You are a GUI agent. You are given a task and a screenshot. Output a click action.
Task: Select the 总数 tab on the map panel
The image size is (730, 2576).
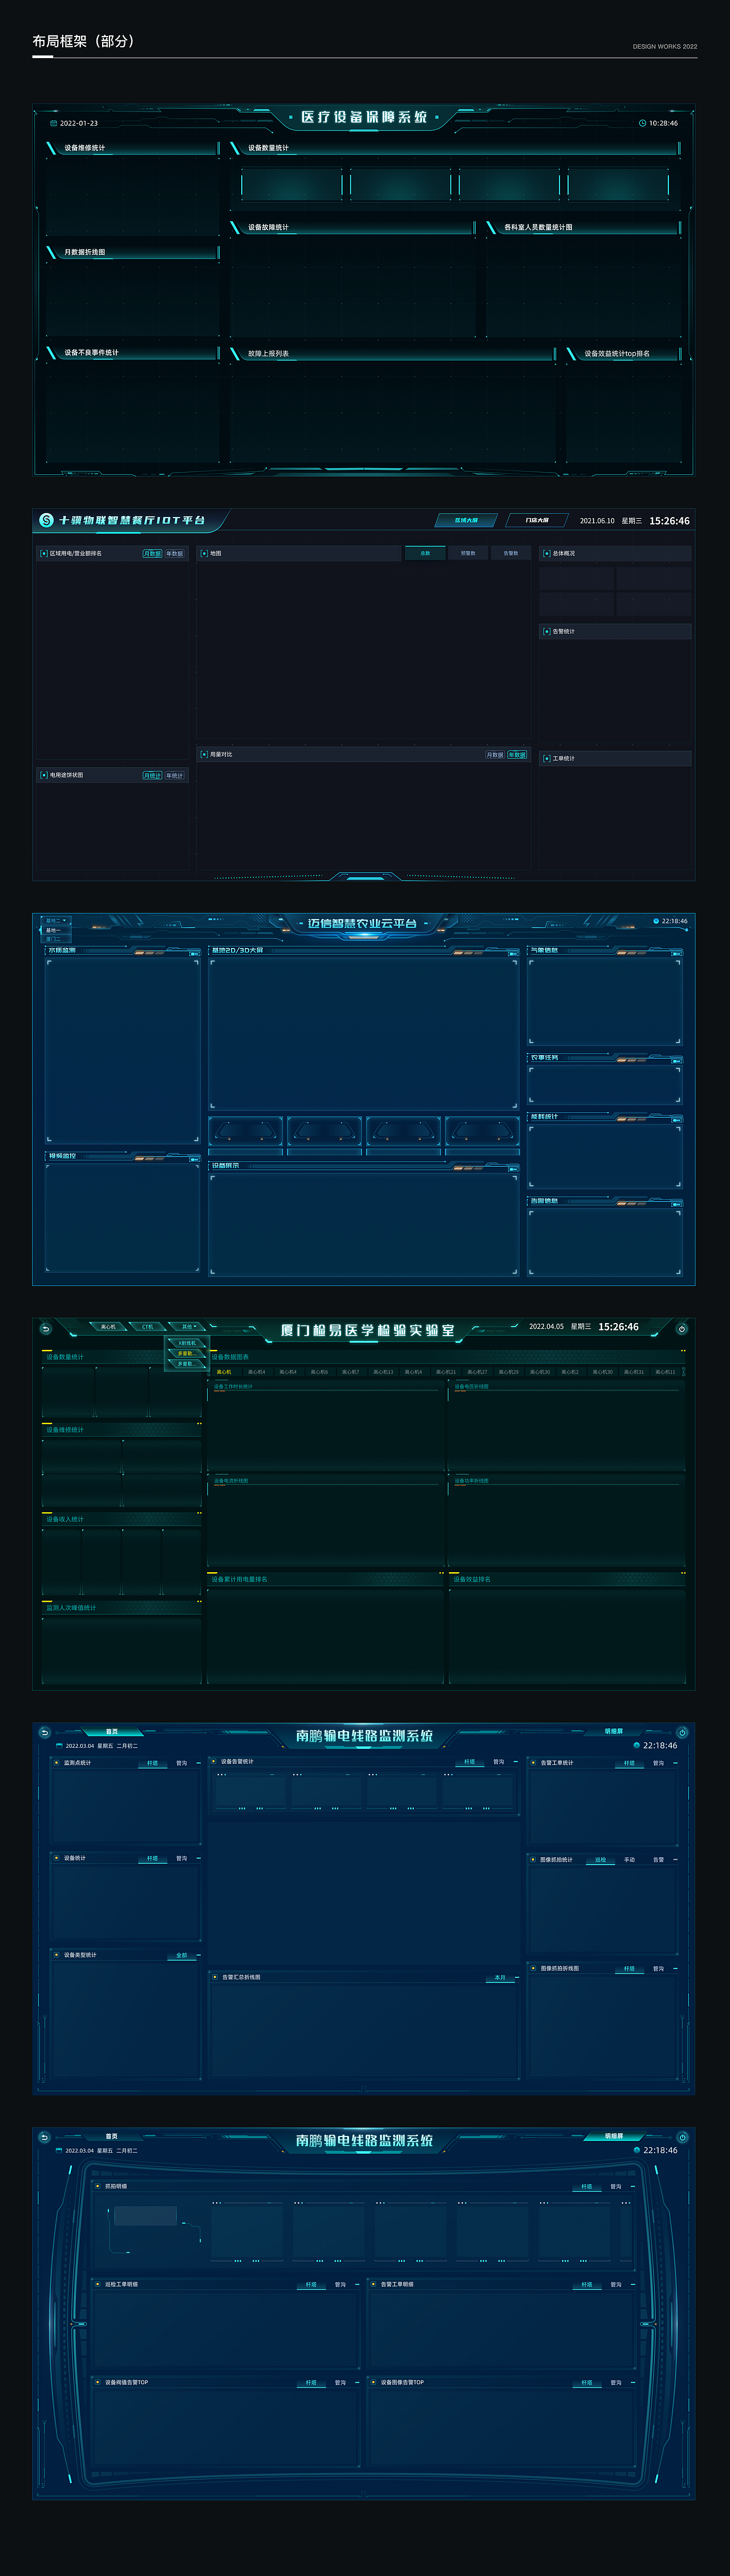(x=425, y=553)
